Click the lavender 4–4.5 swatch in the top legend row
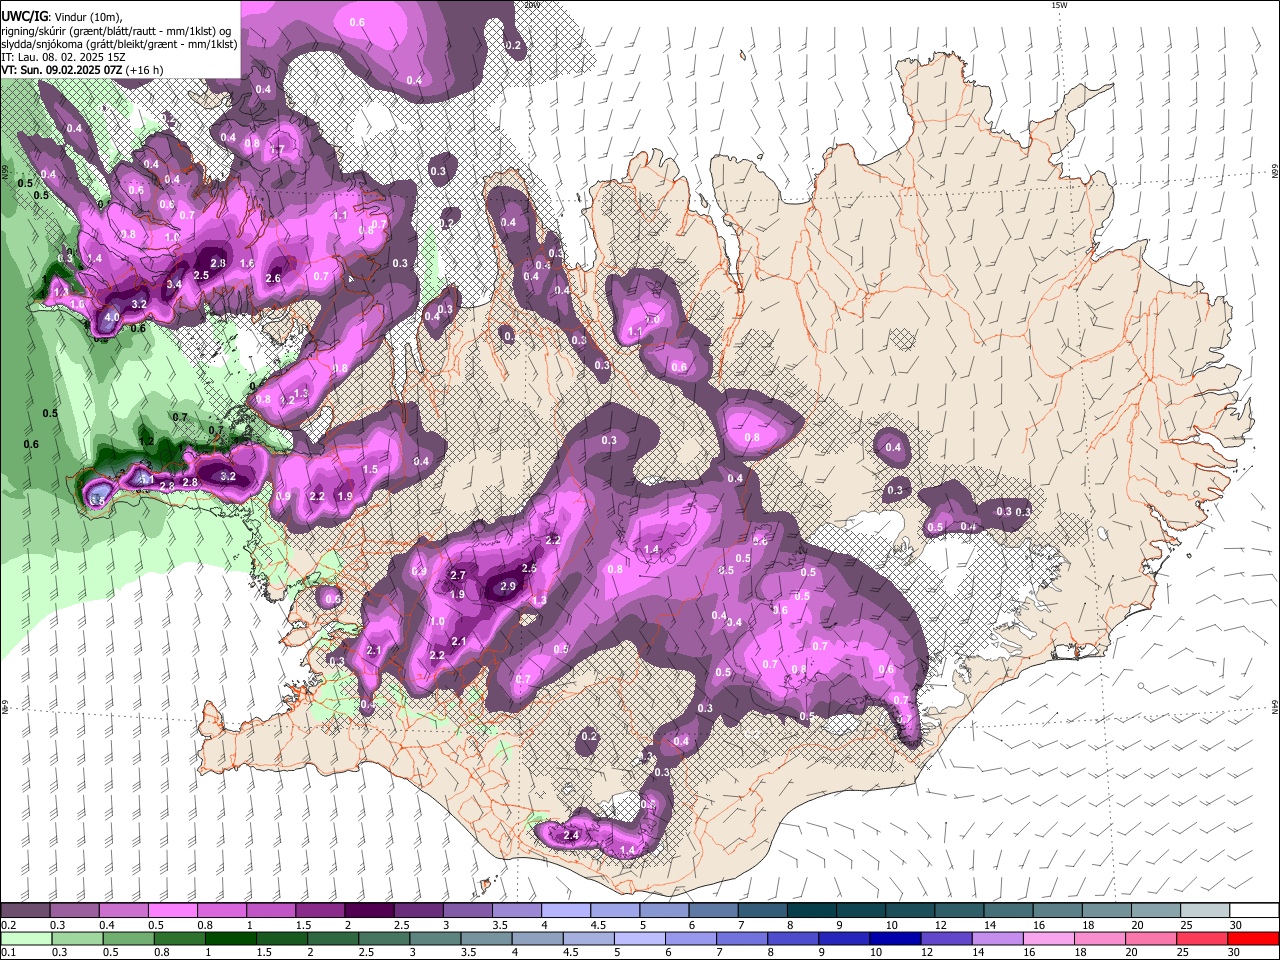 [565, 911]
